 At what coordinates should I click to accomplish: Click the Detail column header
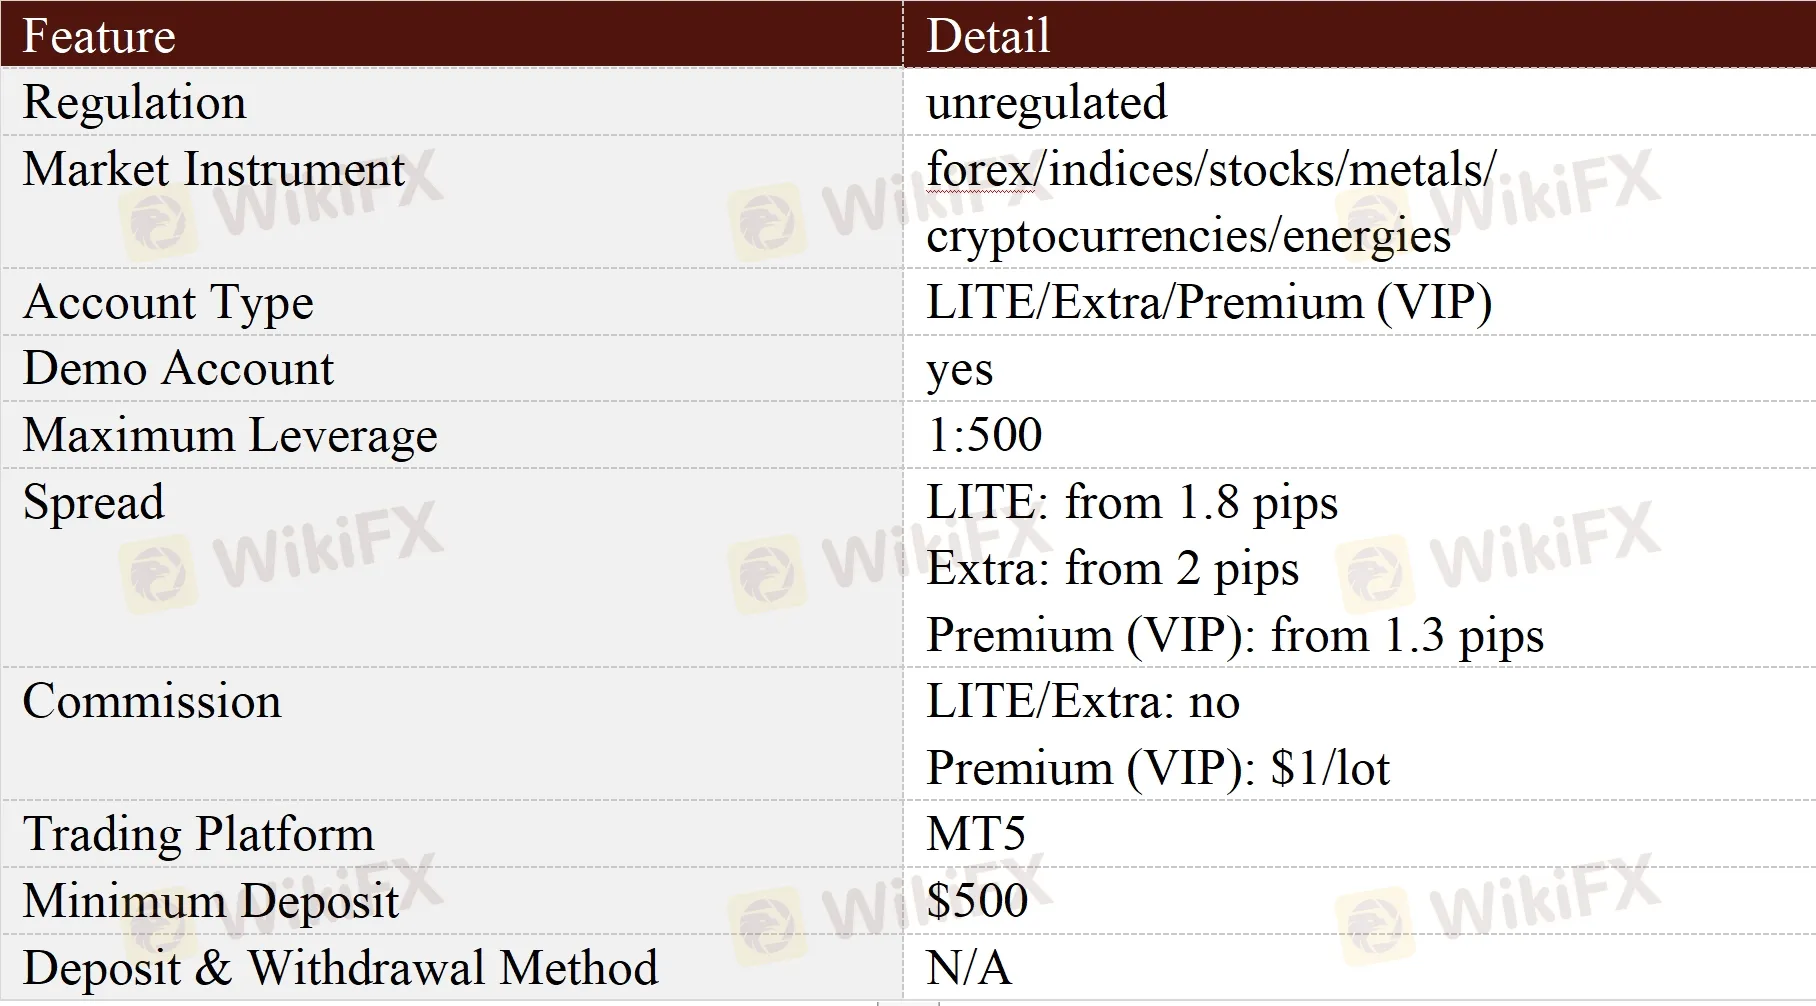click(988, 36)
